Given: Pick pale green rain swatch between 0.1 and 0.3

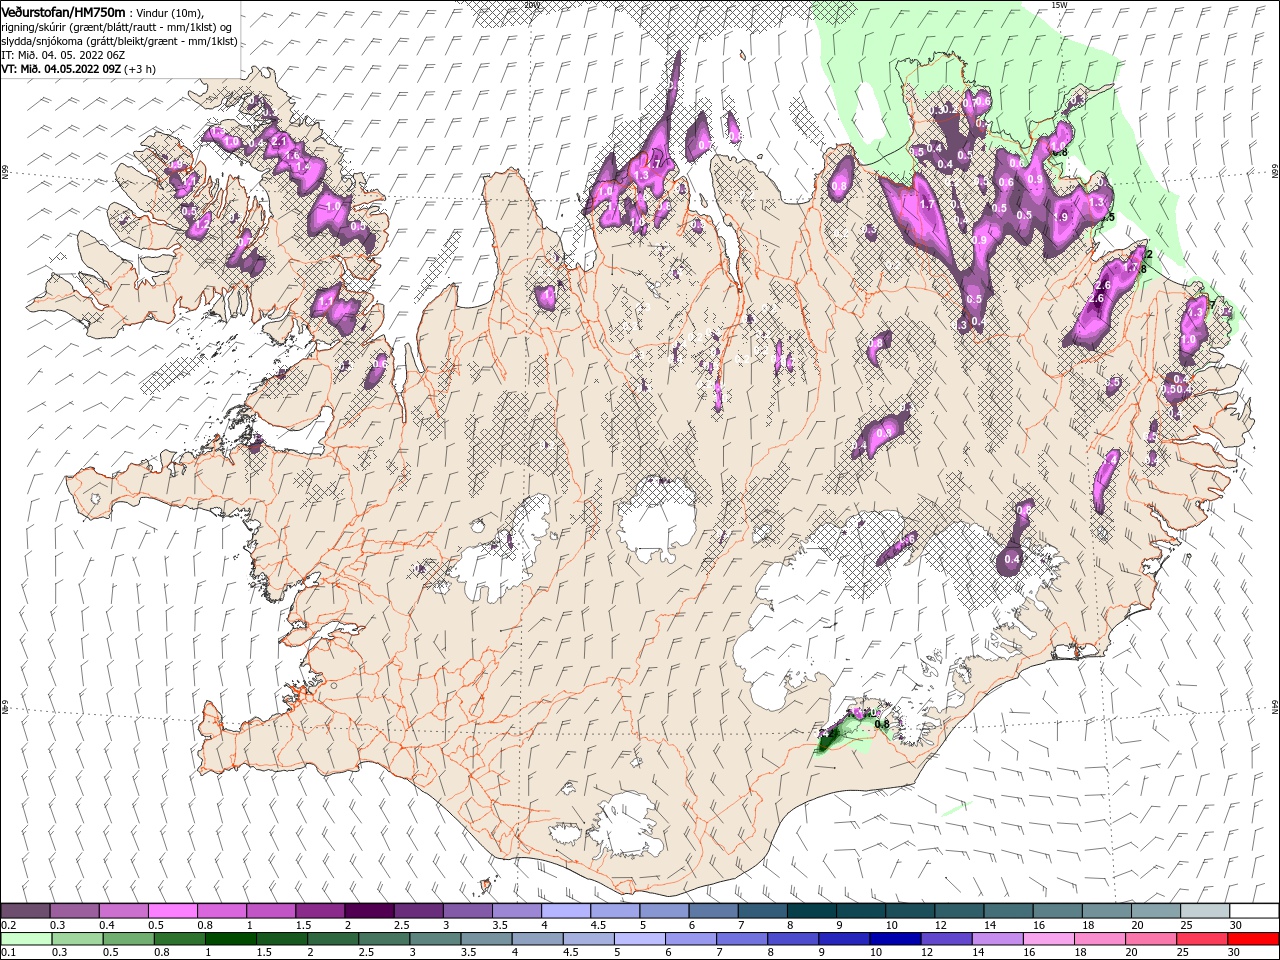Looking at the screenshot, I should (26, 939).
